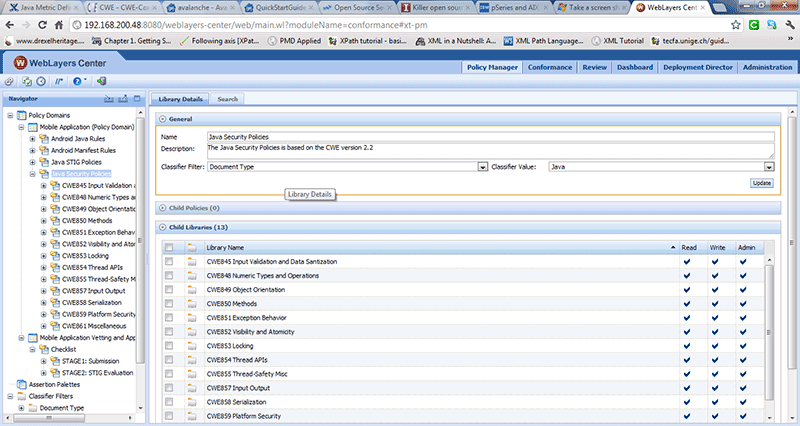Switch to the Search tab
Screen dimensions: 800x426
coord(228,99)
